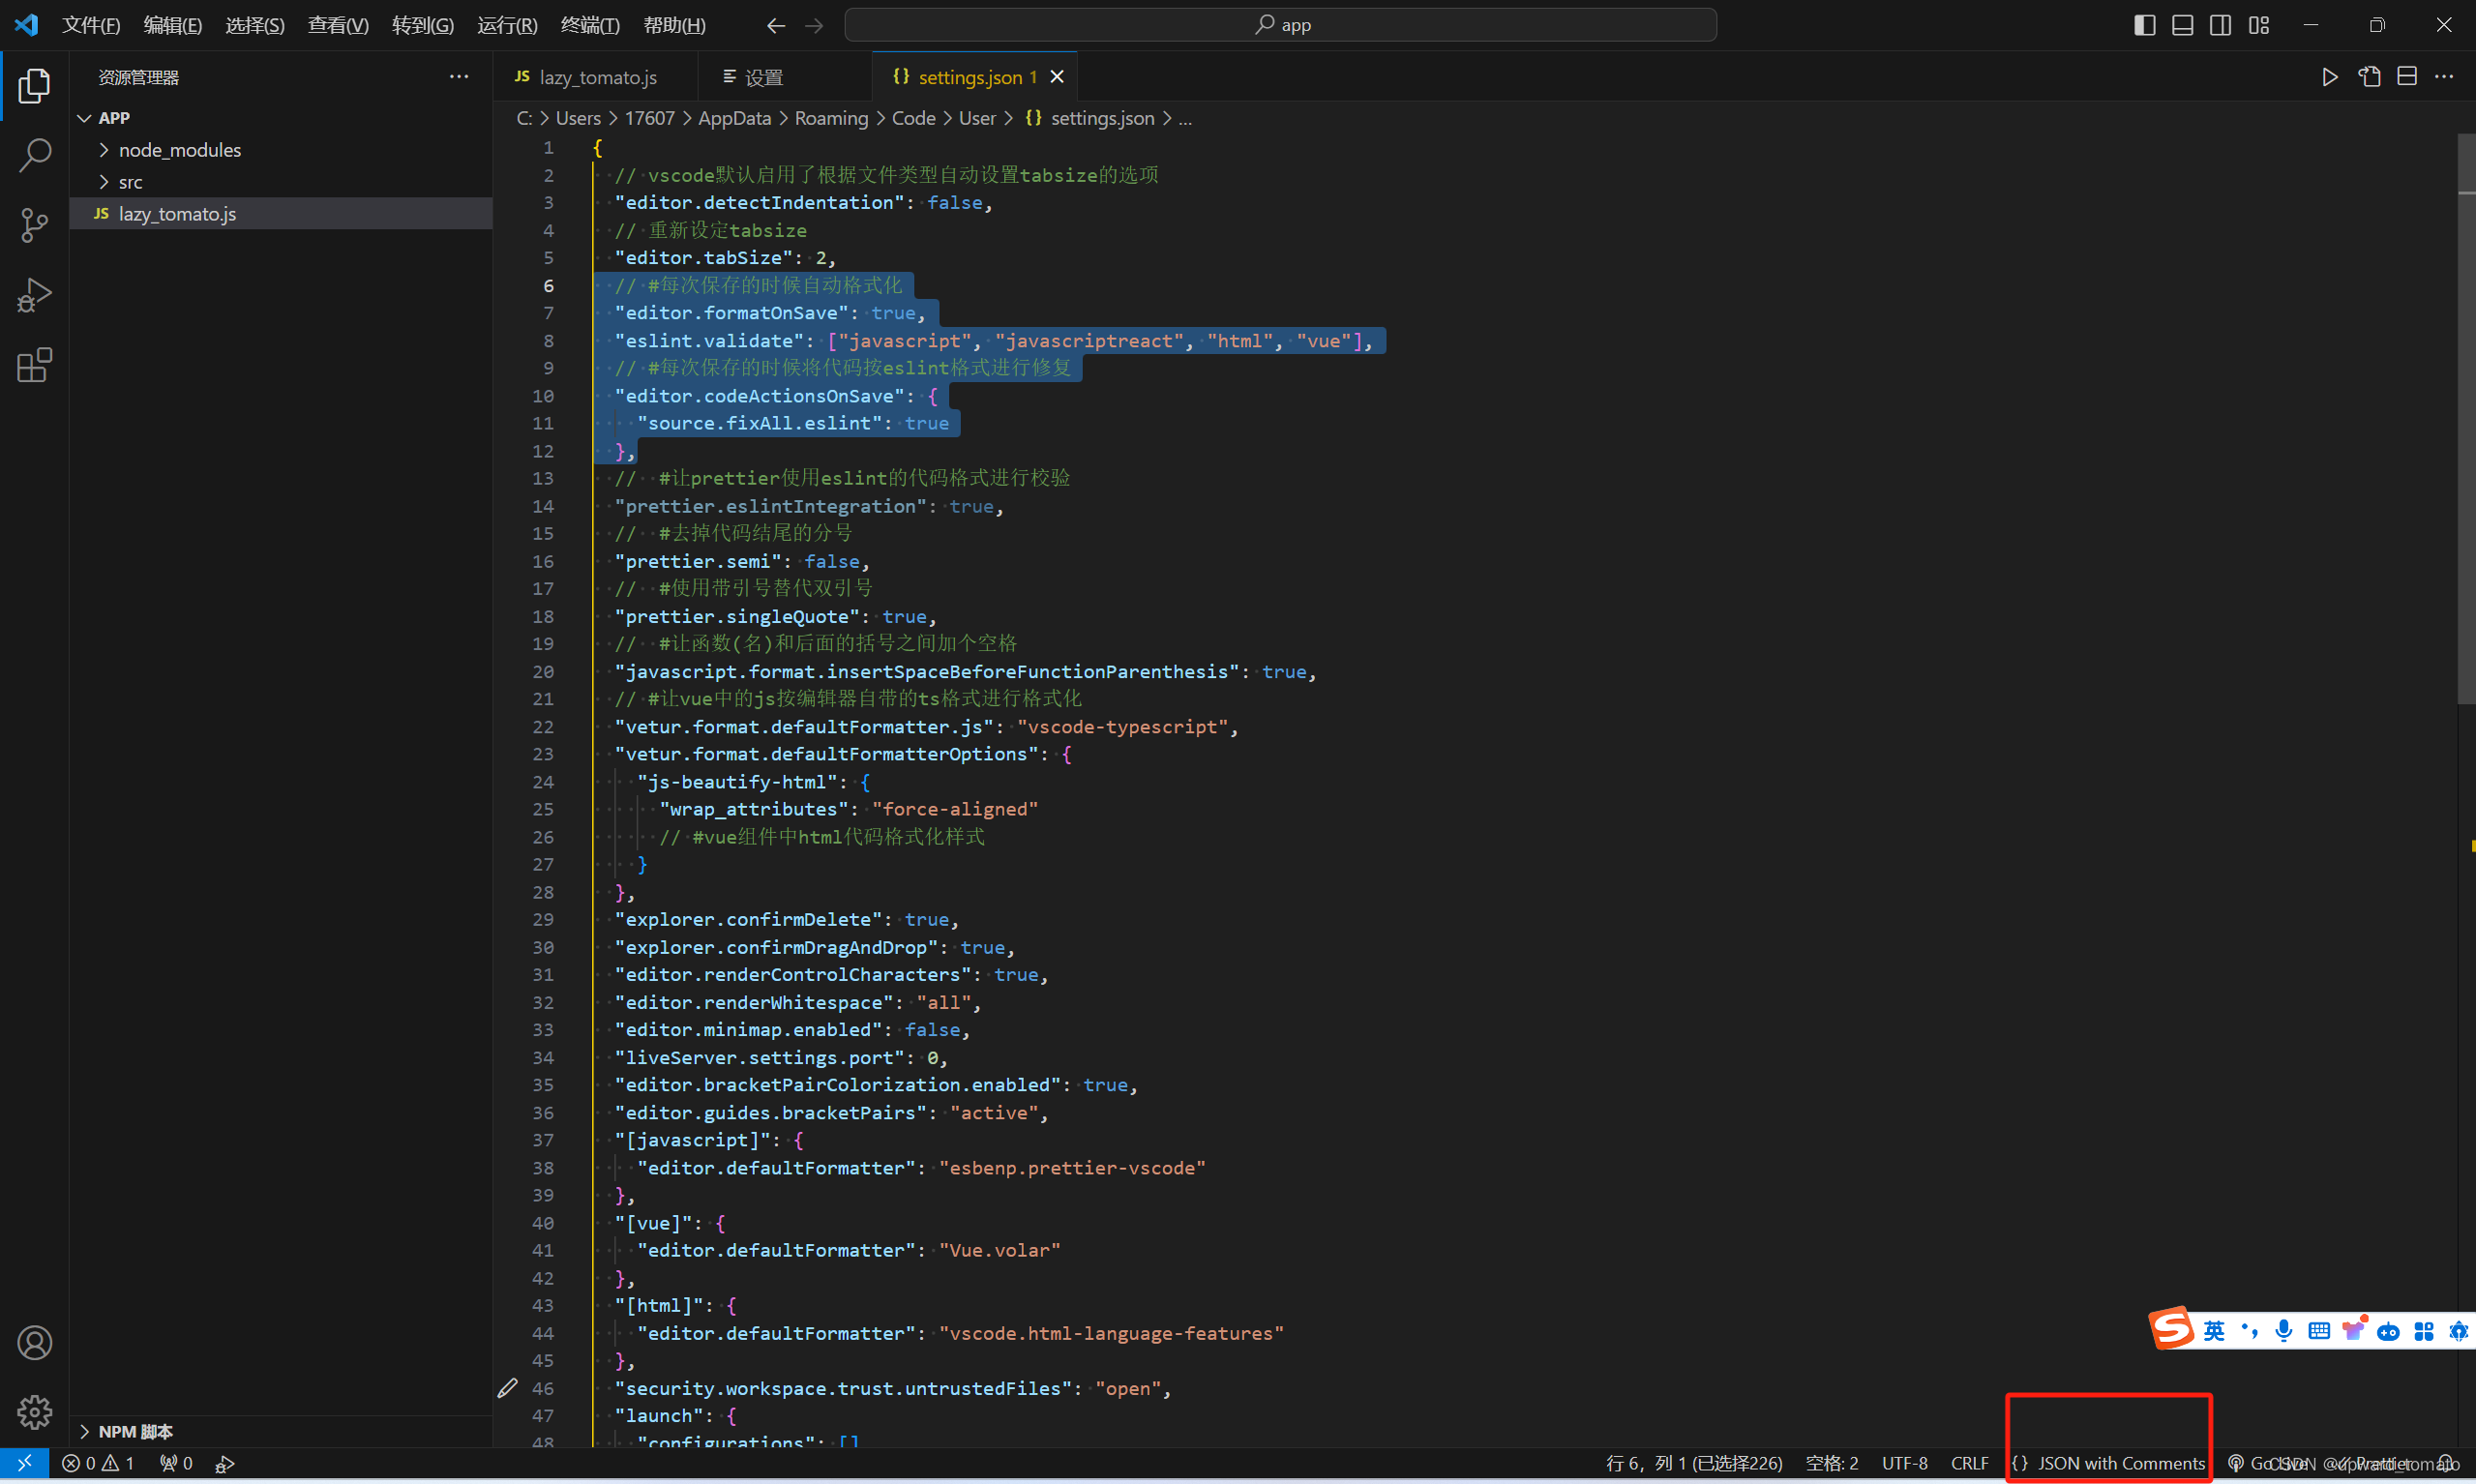This screenshot has height=1484, width=2476.
Task: Change language mode via JSON with Comments
Action: click(x=2110, y=1462)
